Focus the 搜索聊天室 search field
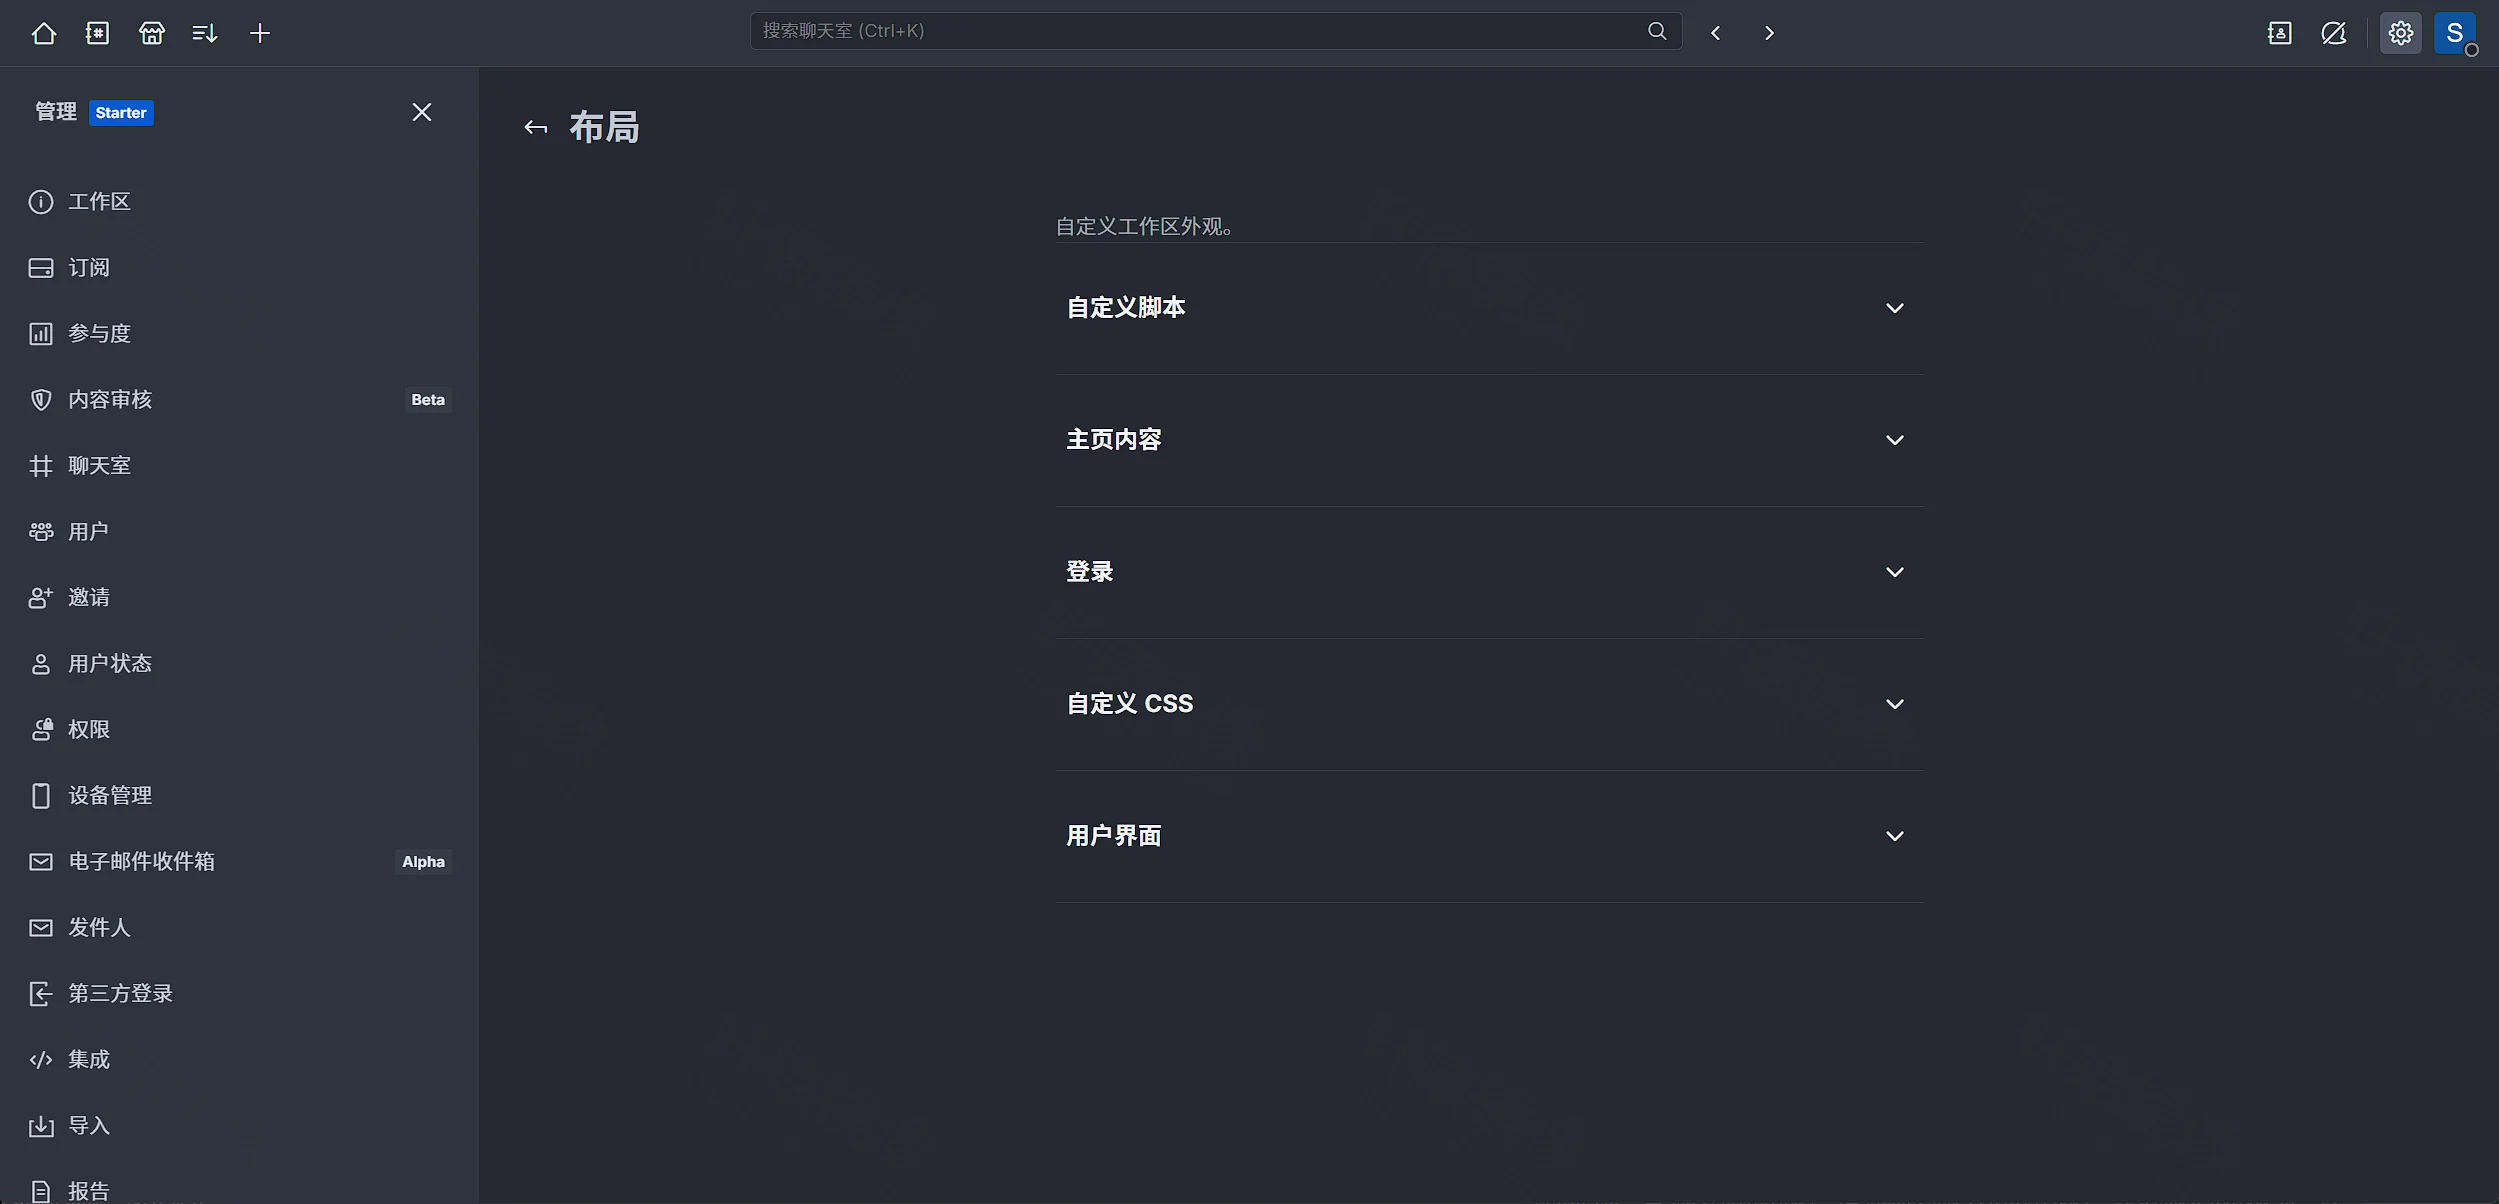 click(x=1216, y=31)
